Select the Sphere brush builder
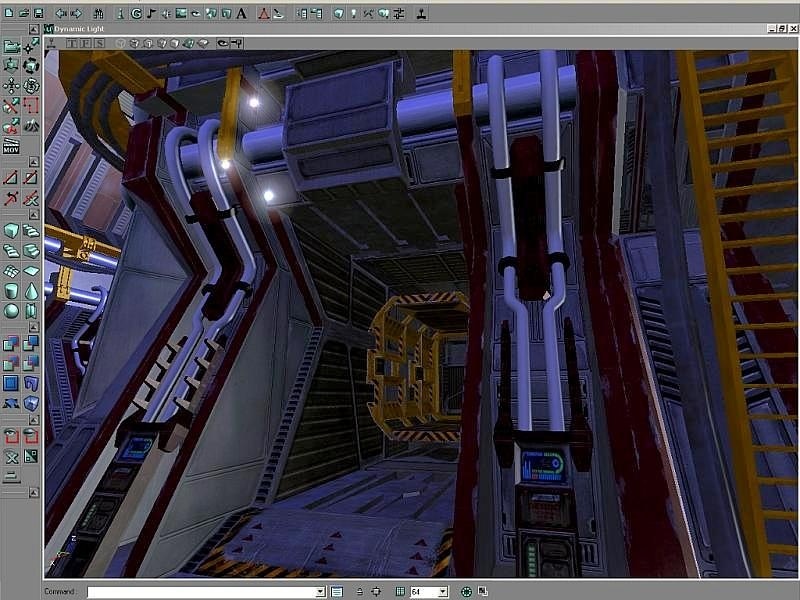The width and height of the screenshot is (800, 600). [11, 311]
